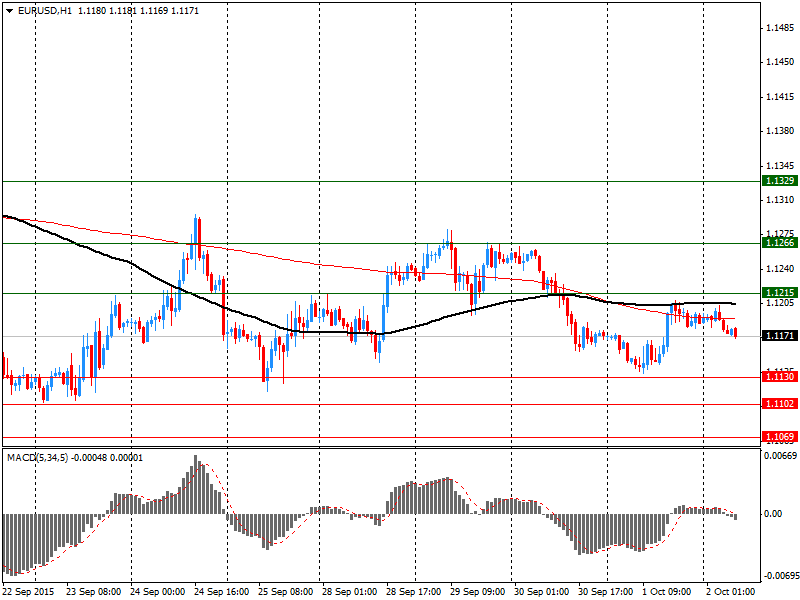Screen dimensions: 800x600
Task: Click the 24 Sep 00:00 time label
Action: pyautogui.click(x=157, y=592)
